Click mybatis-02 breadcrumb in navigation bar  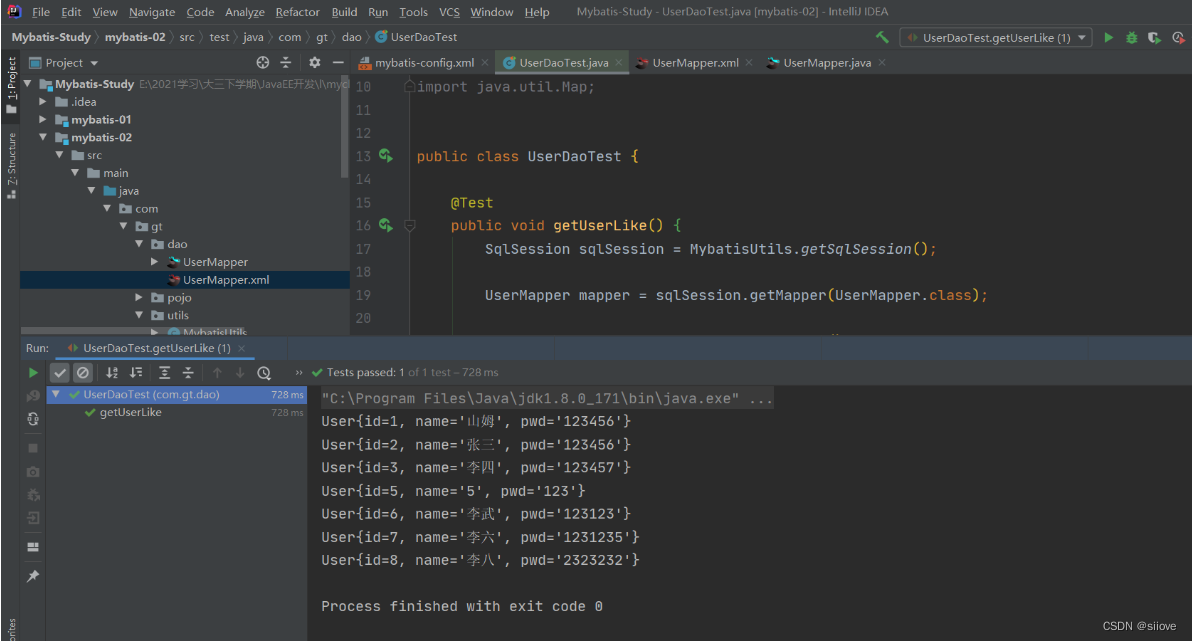click(135, 37)
